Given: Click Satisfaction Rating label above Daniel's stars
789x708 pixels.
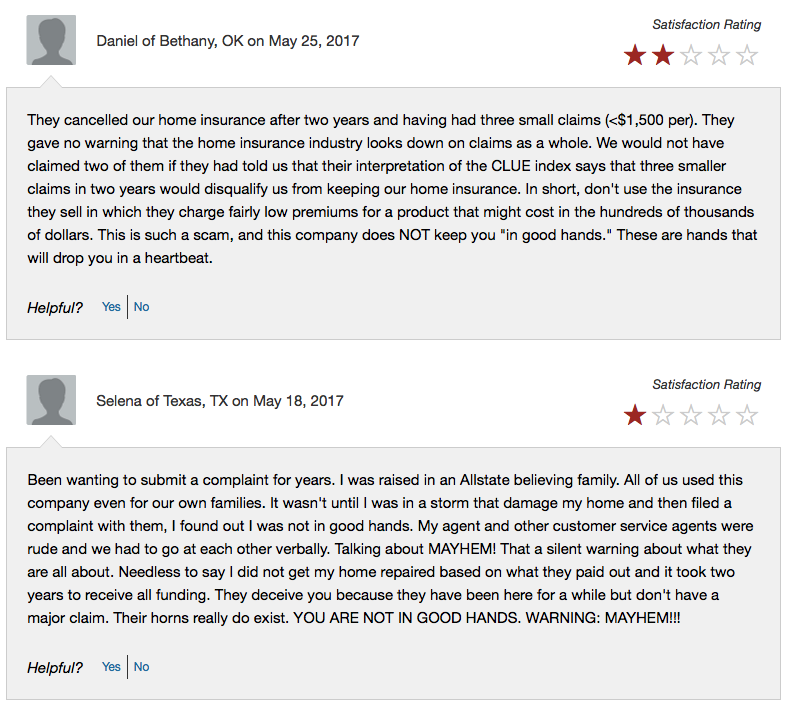Looking at the screenshot, I should click(706, 24).
